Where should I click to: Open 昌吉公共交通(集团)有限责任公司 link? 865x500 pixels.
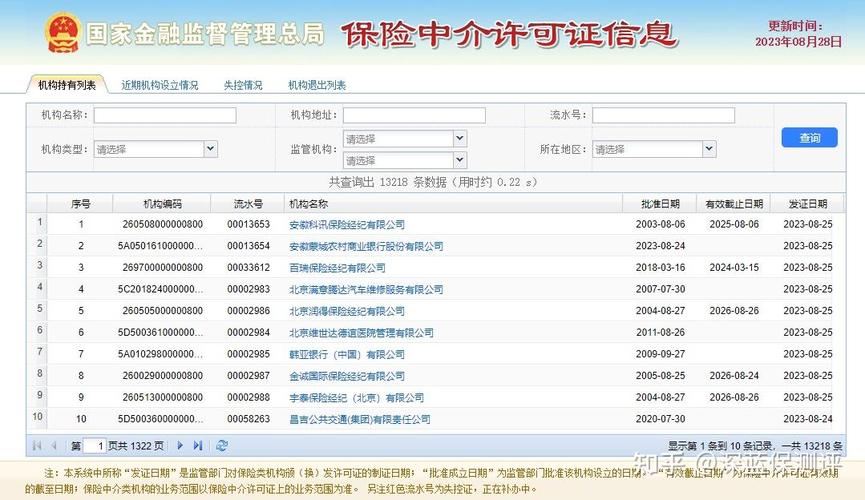click(x=360, y=419)
